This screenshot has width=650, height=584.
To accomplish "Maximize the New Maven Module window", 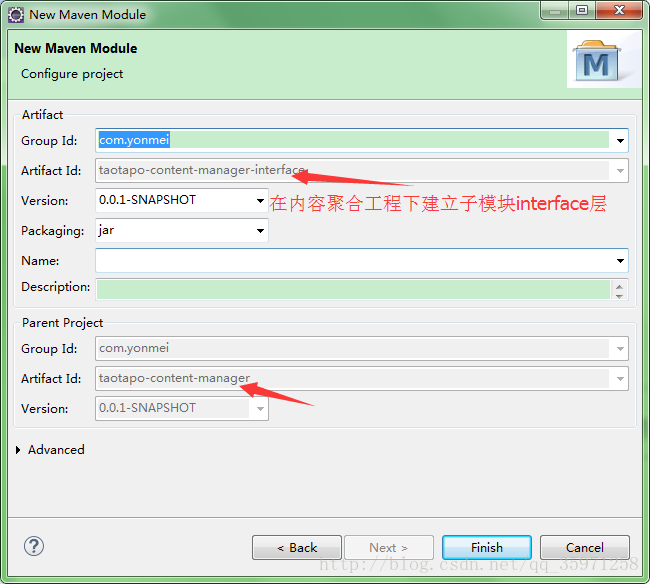I will (582, 11).
